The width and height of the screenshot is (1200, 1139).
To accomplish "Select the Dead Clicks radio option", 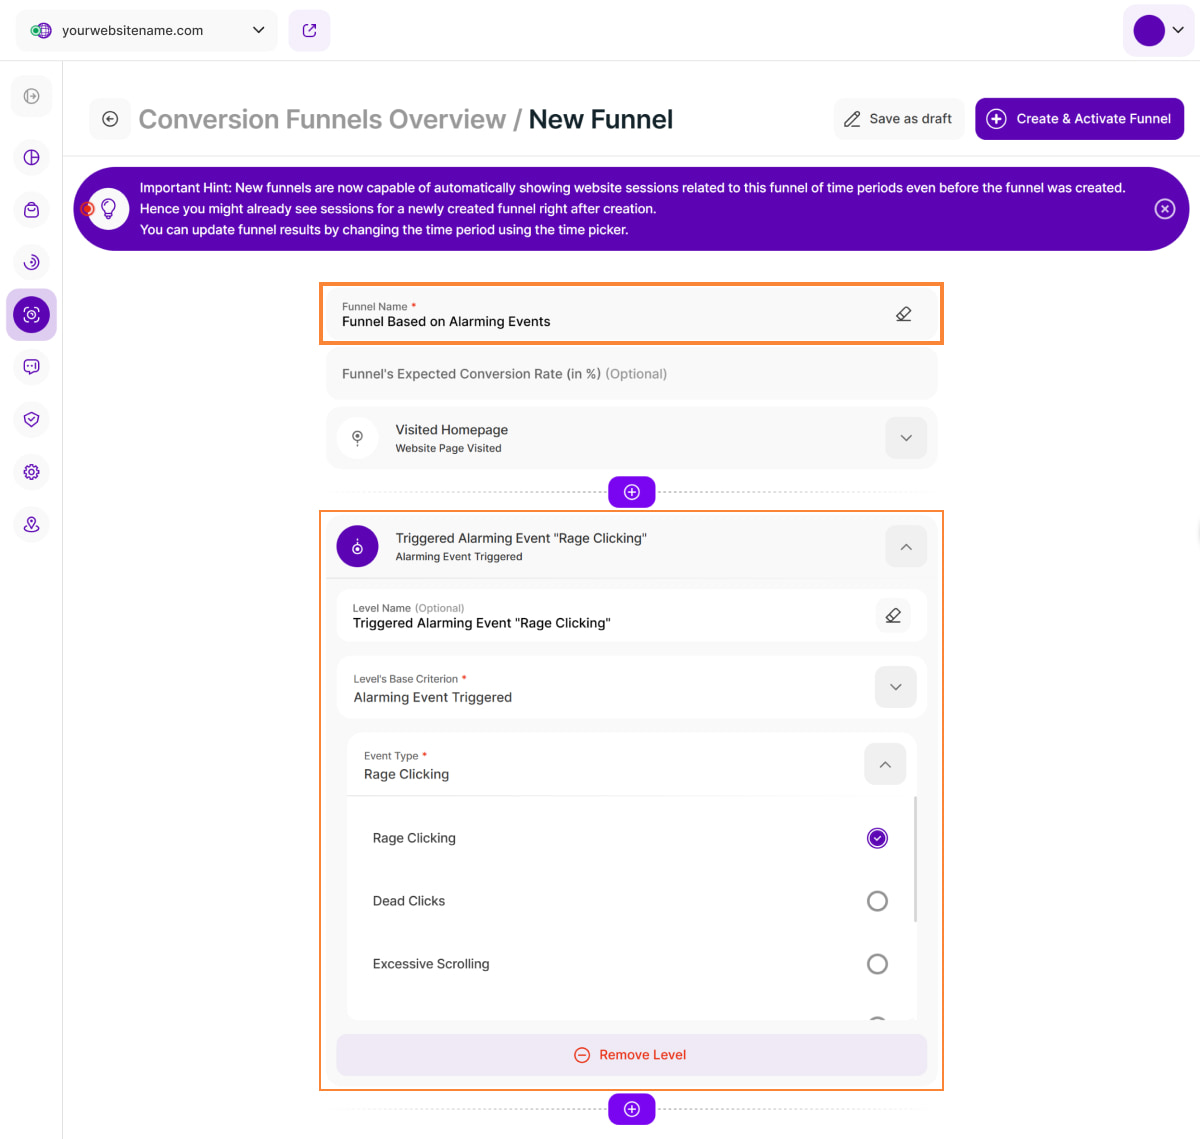I will 877,901.
